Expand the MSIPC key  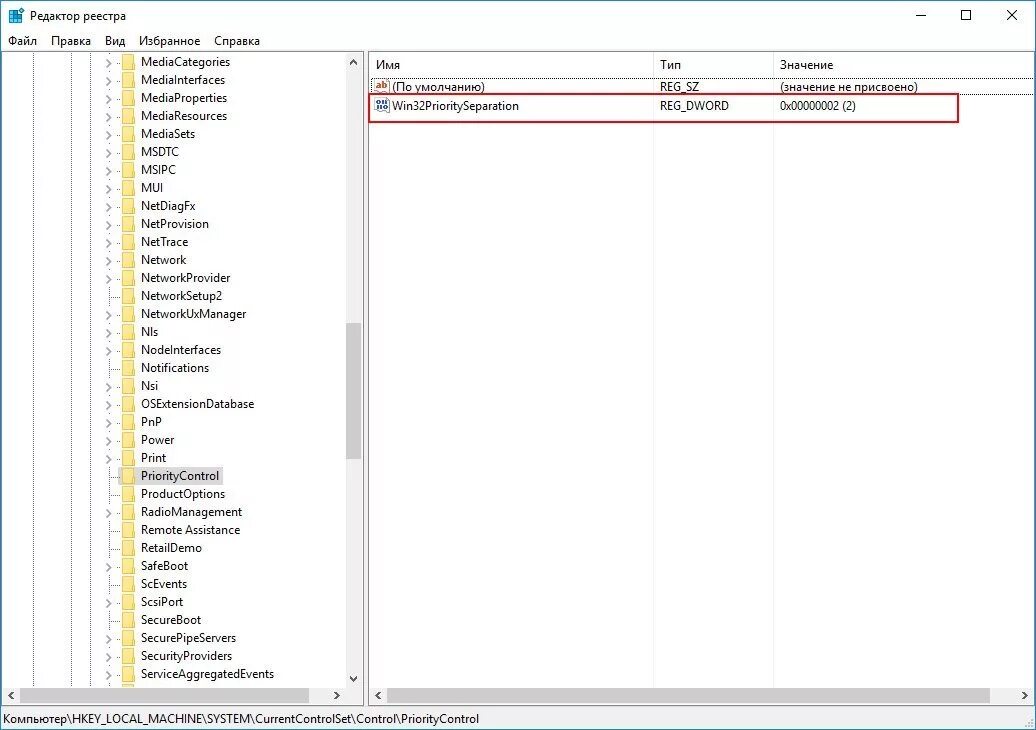point(109,170)
